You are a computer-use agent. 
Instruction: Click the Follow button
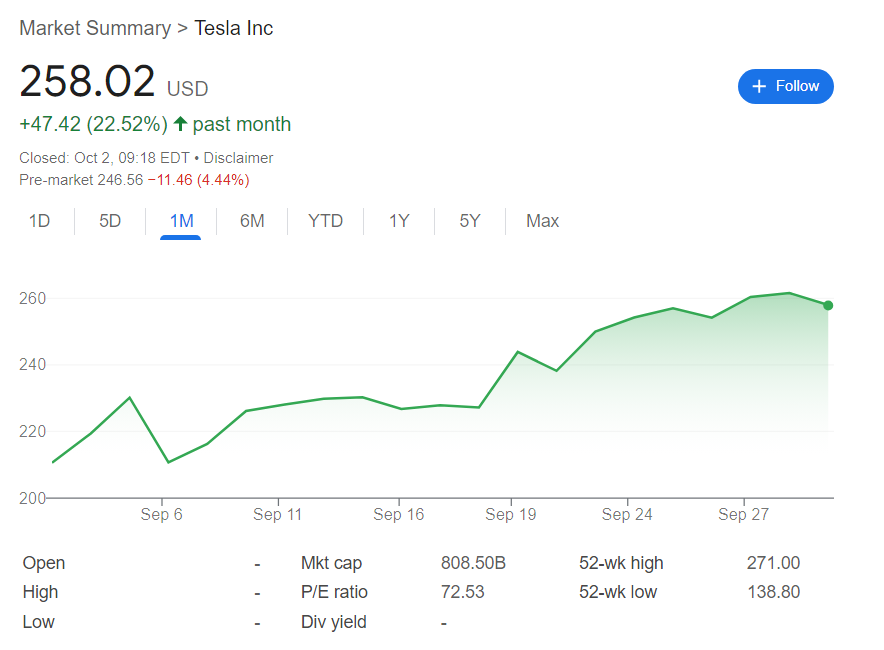(785, 86)
